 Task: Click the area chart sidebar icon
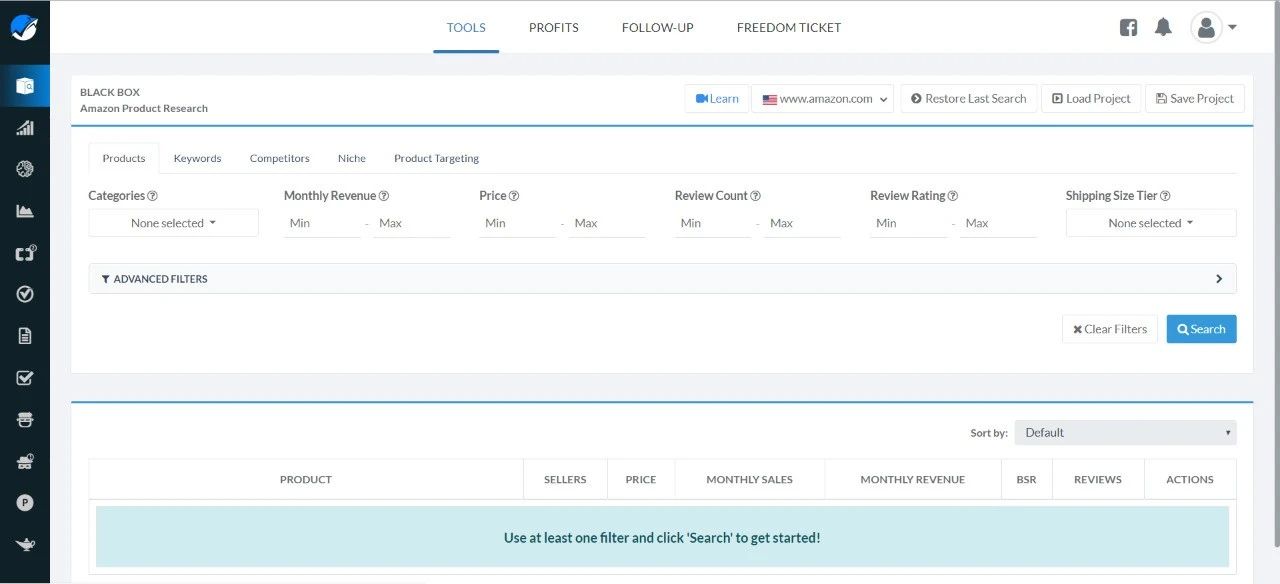[x=25, y=211]
